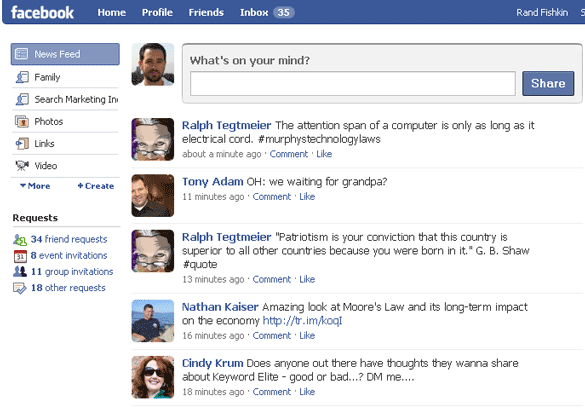
Task: Open the tr.im link in Nathan Kaiser's post
Action: (302, 320)
